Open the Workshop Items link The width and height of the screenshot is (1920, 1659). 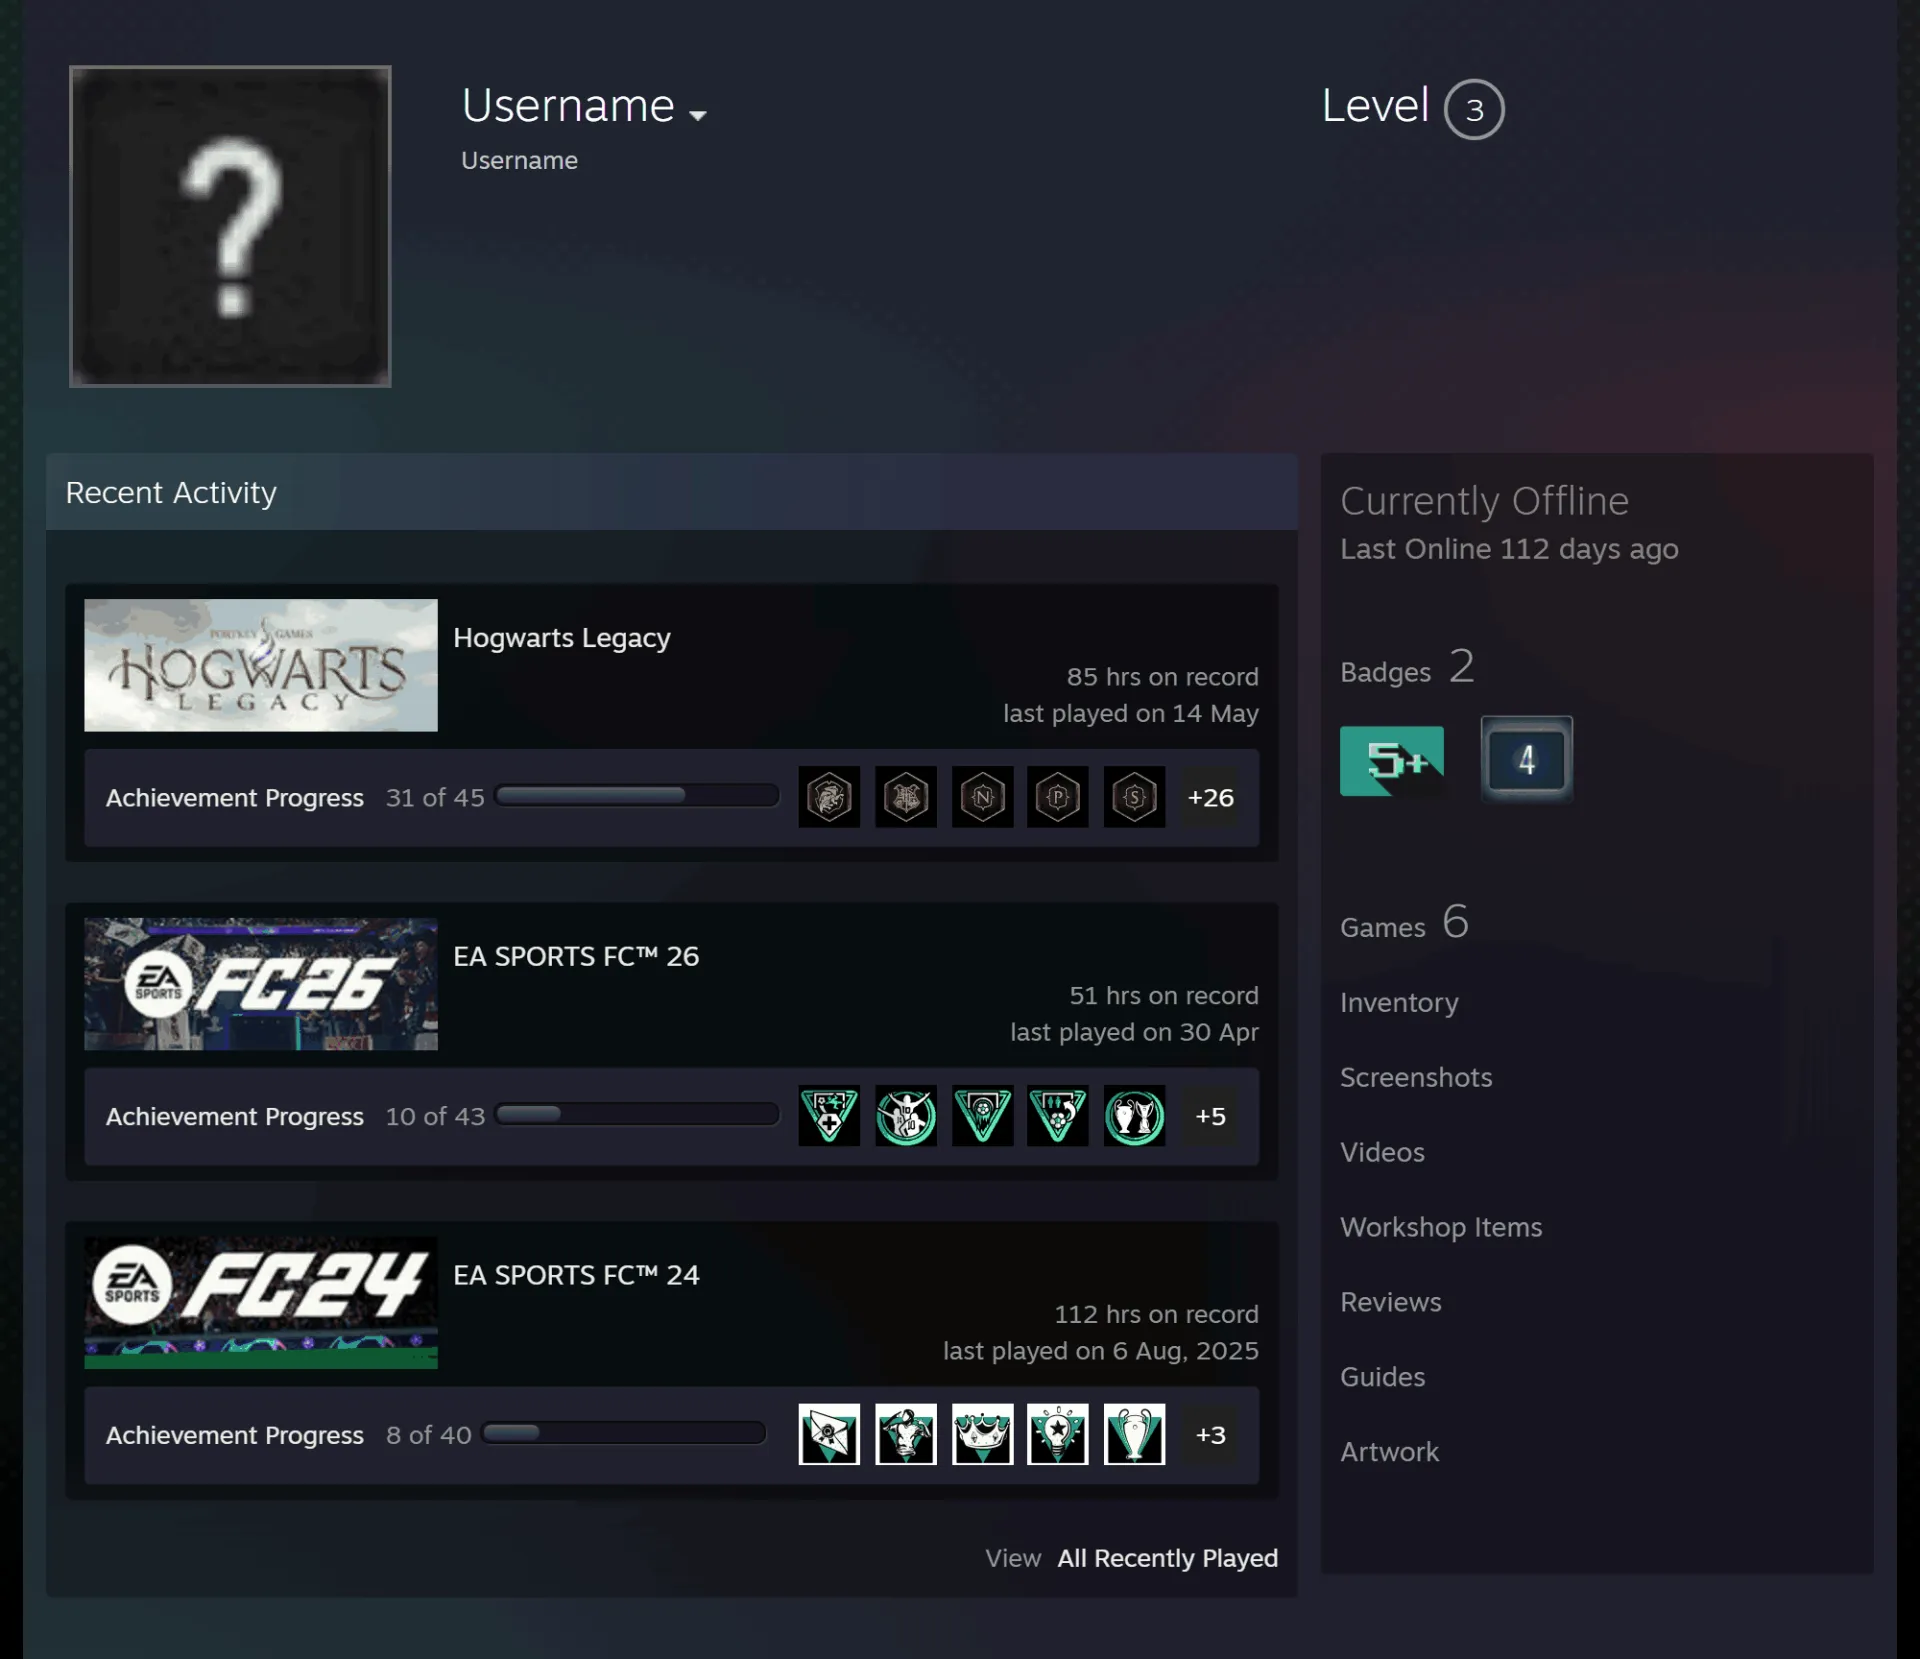click(1441, 1227)
